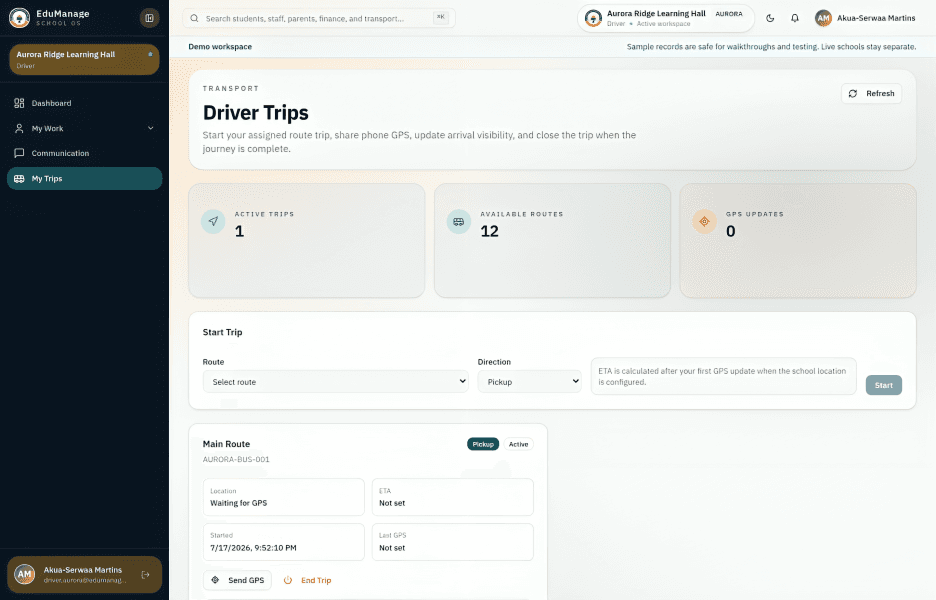Image resolution: width=936 pixels, height=600 pixels.
Task: Open the Aurora Ridge Learning Hall sidebar card
Action: 84,59
